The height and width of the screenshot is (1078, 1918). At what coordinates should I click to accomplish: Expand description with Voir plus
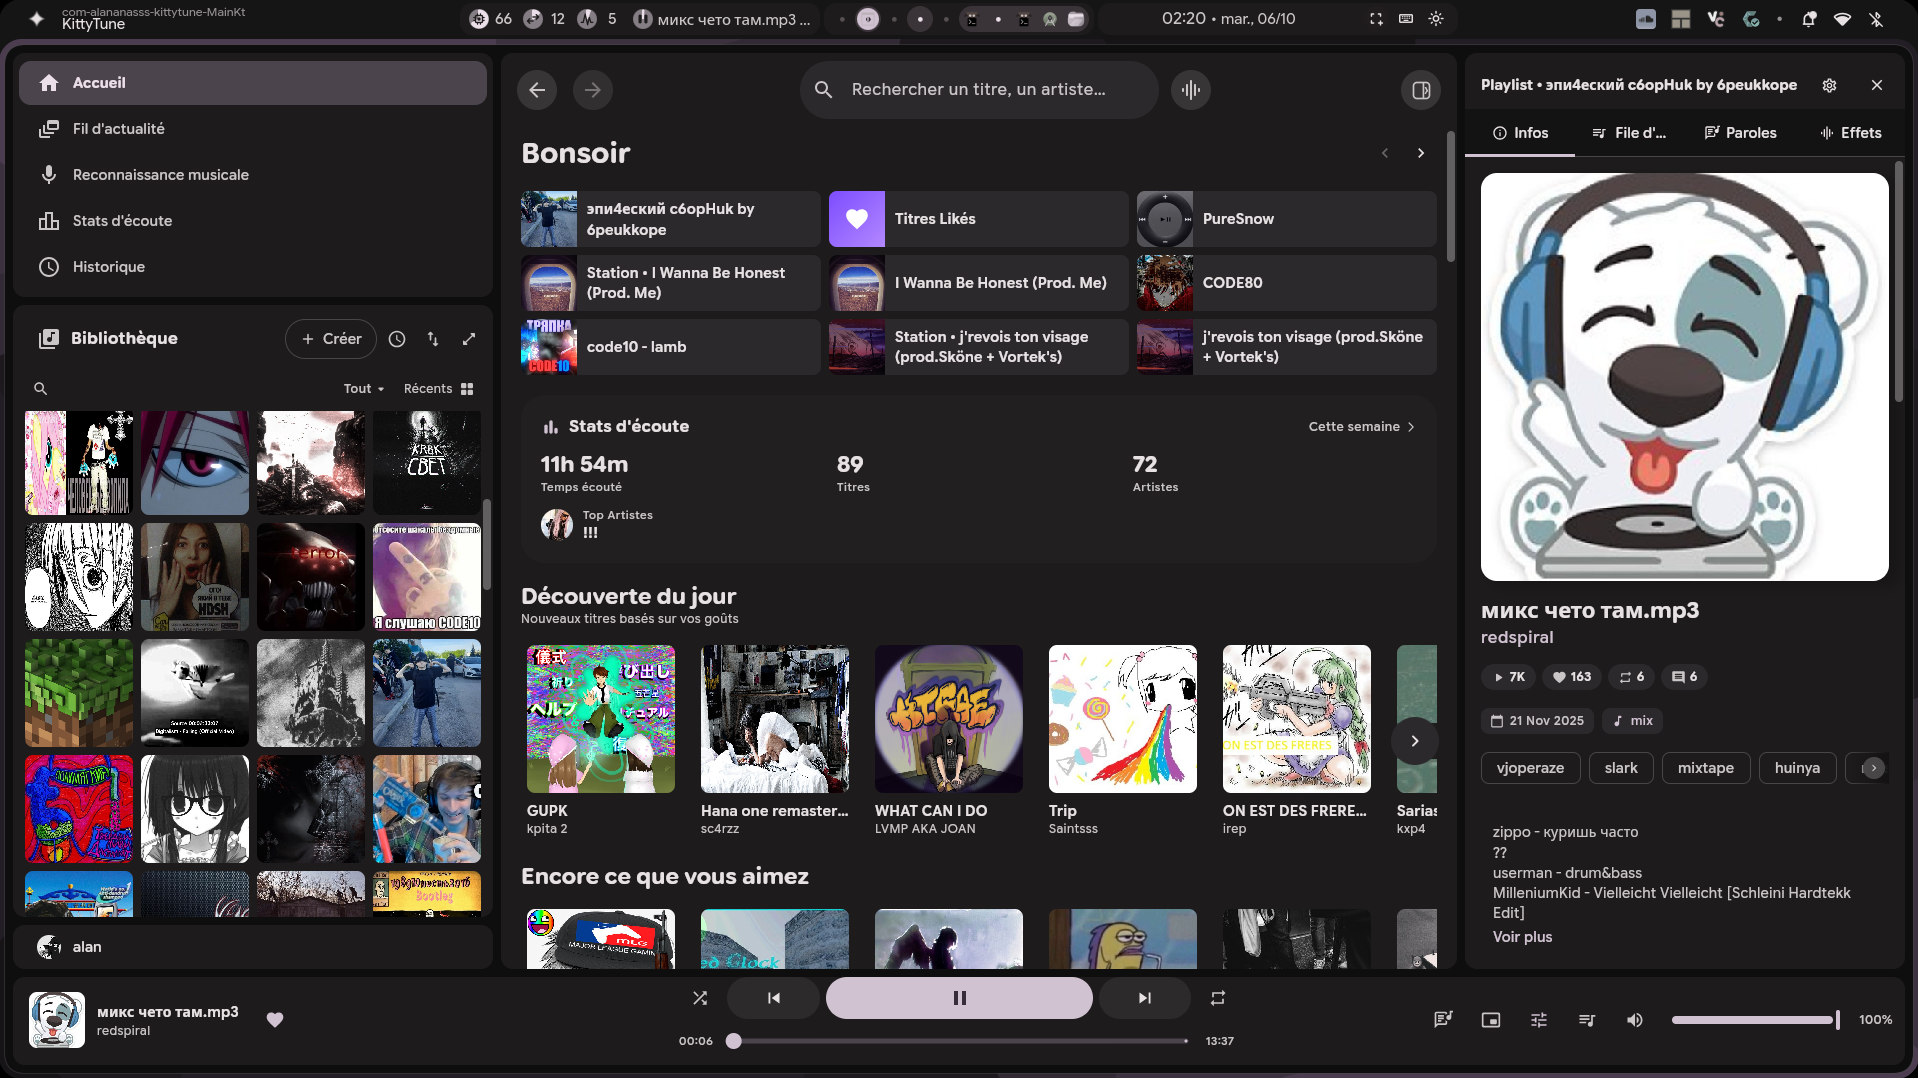pos(1522,937)
